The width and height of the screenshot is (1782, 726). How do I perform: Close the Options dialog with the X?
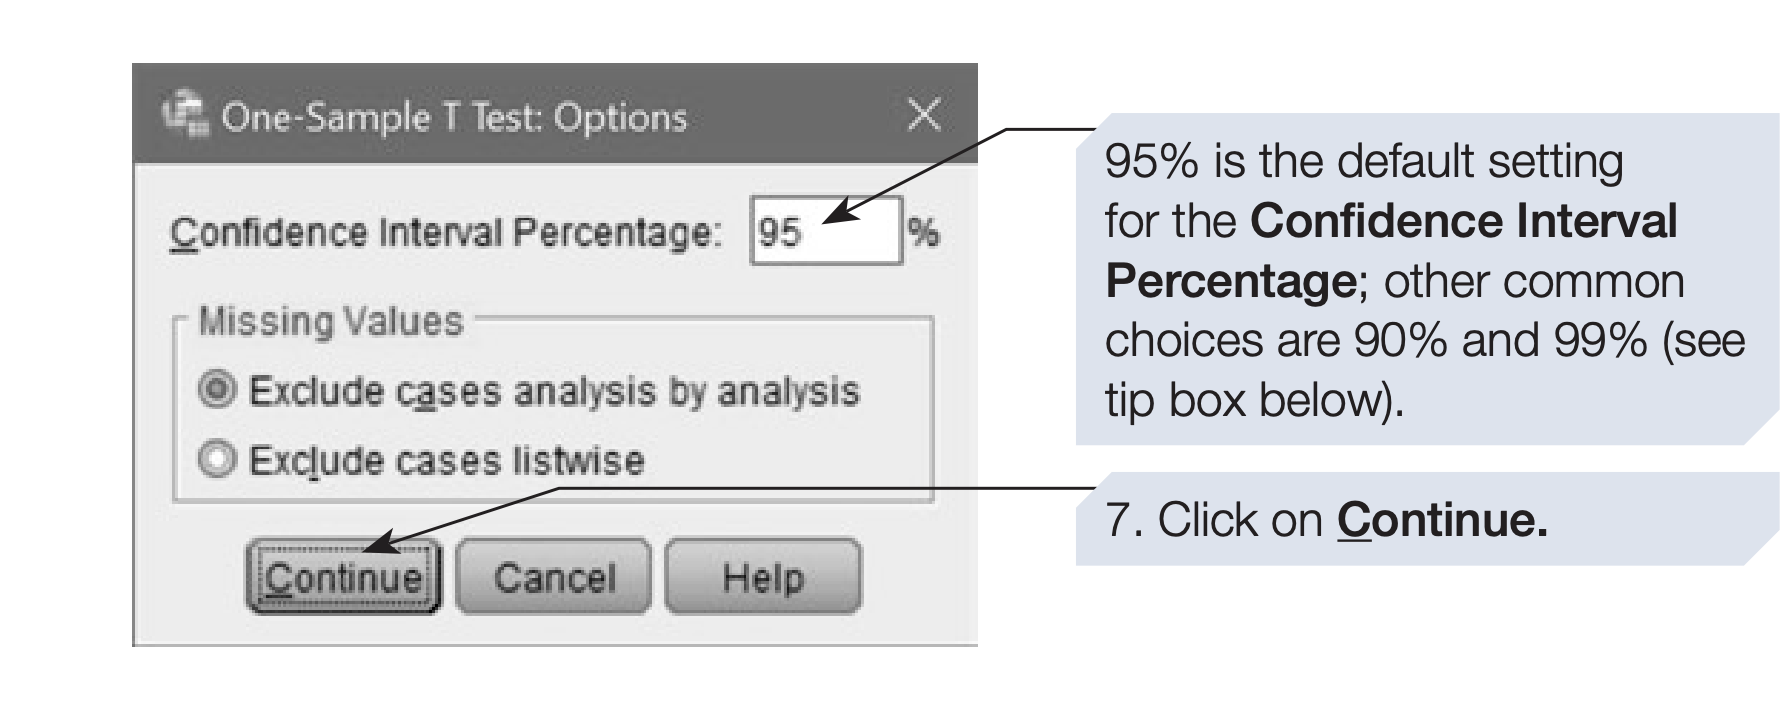923,115
